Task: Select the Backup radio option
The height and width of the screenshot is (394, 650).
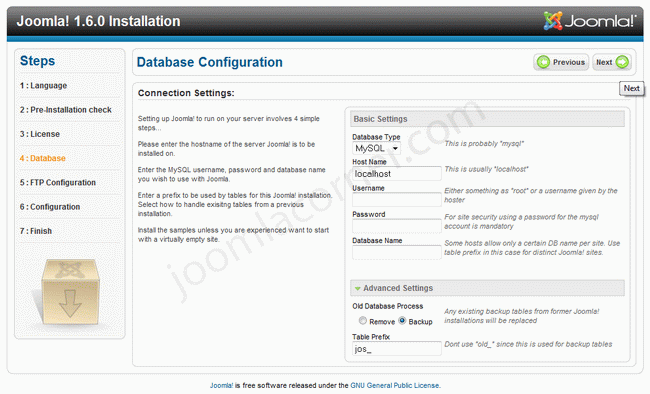Action: click(x=402, y=321)
